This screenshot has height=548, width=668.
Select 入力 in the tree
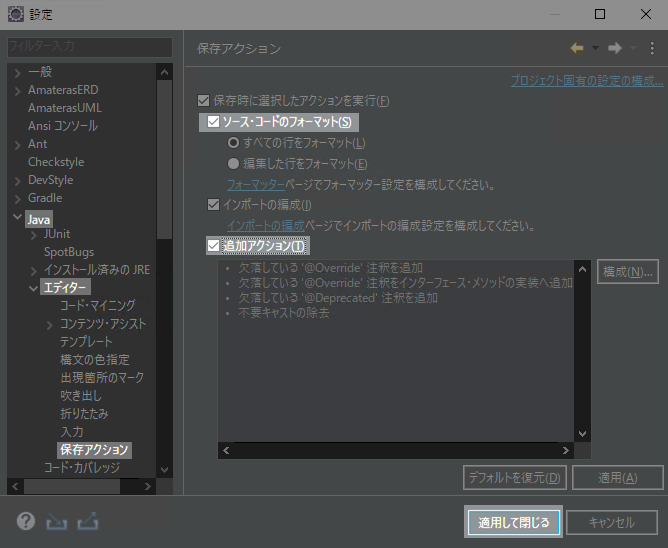click(72, 432)
